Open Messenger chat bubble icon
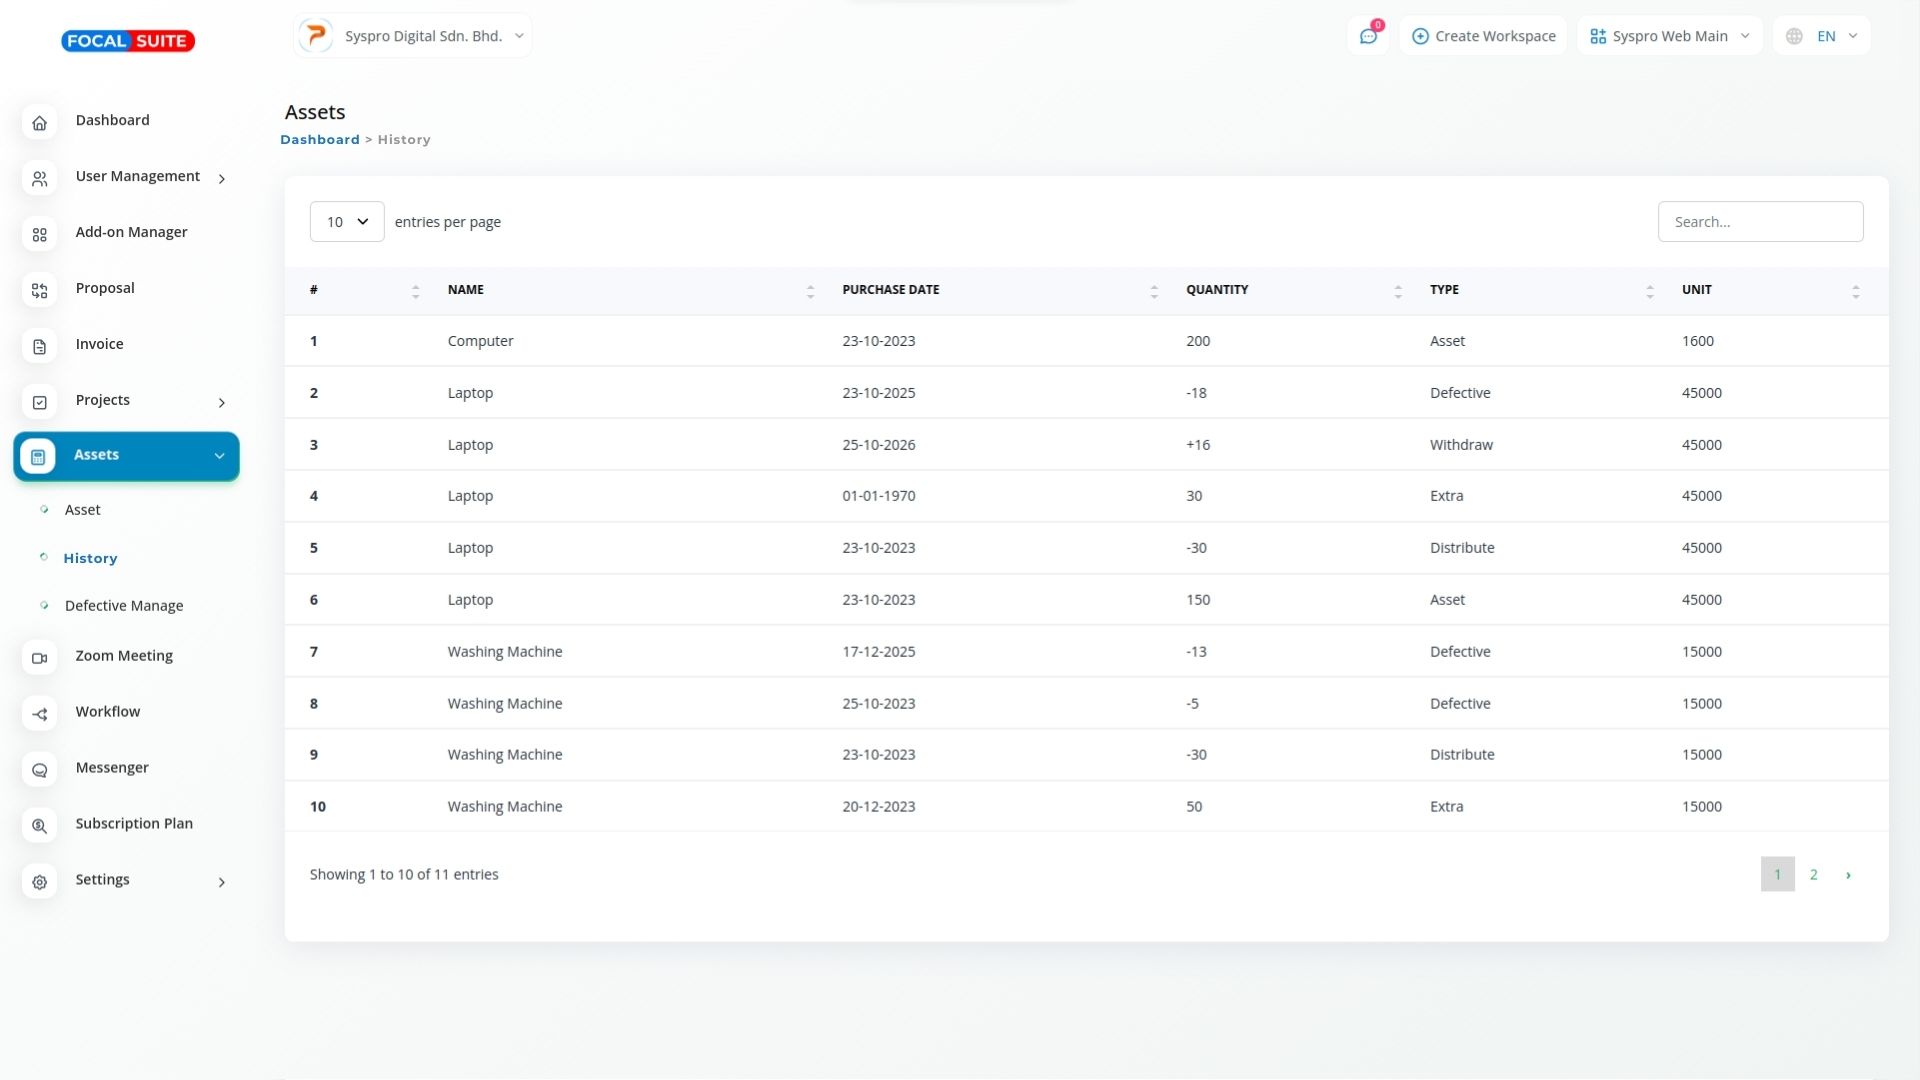1920x1080 pixels. pyautogui.click(x=39, y=770)
